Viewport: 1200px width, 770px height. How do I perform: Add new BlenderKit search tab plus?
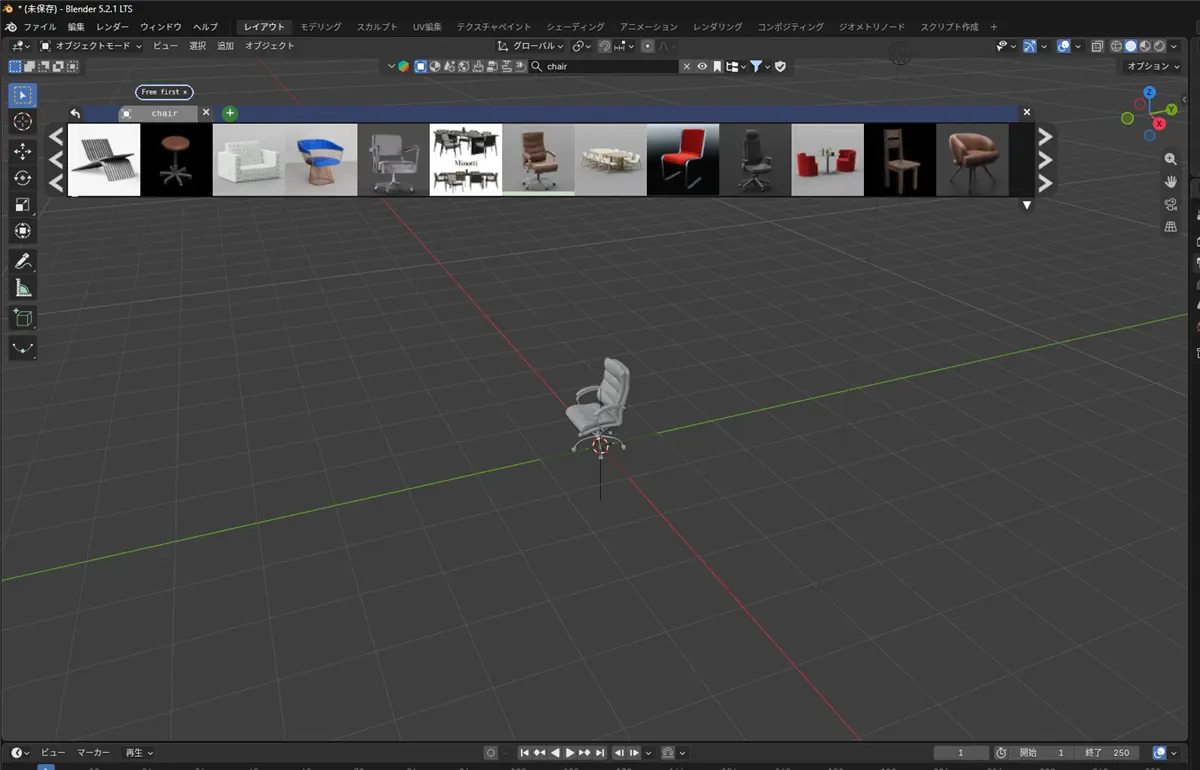[x=230, y=113]
